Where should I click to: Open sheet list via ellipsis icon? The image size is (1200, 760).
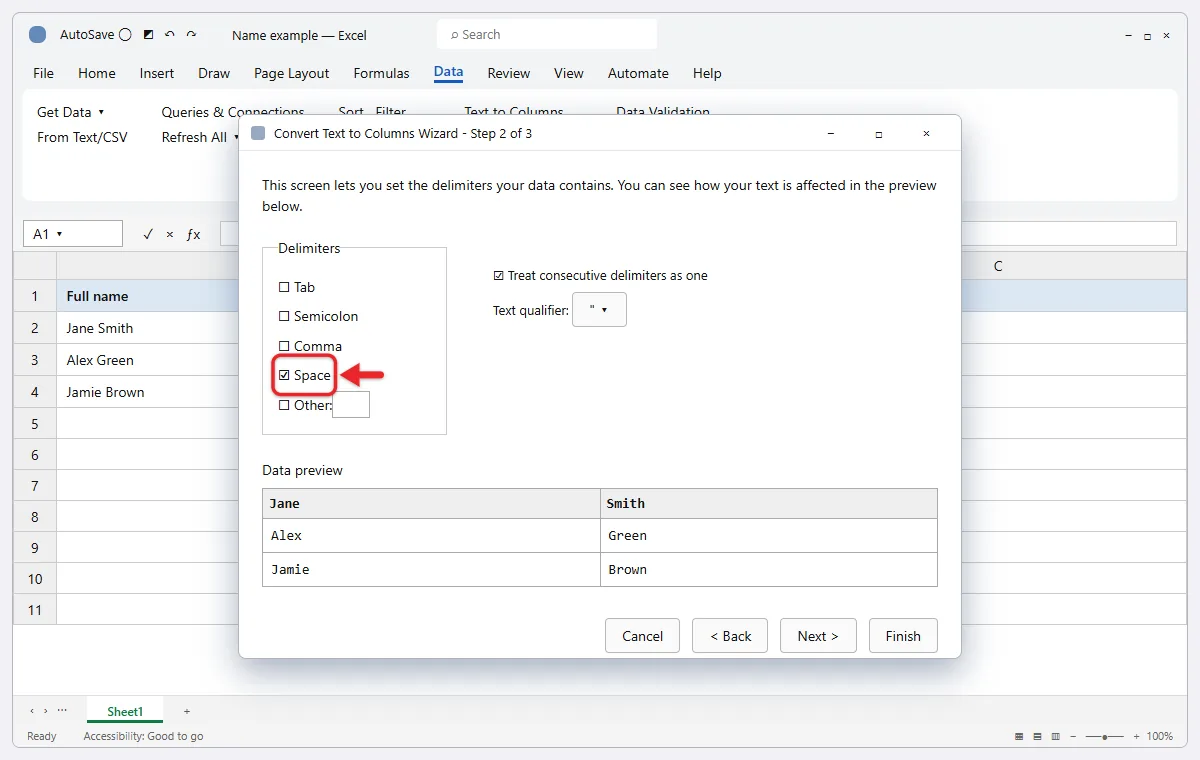click(62, 710)
